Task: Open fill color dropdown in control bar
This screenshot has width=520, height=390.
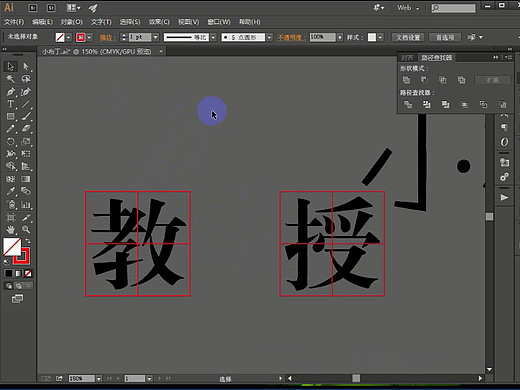Action: click(69, 37)
